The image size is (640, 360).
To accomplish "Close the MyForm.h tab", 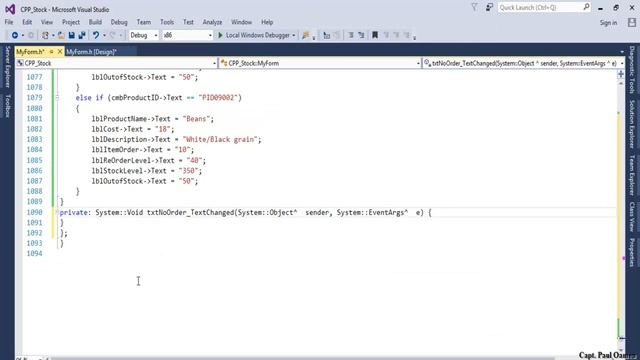I will point(60,52).
